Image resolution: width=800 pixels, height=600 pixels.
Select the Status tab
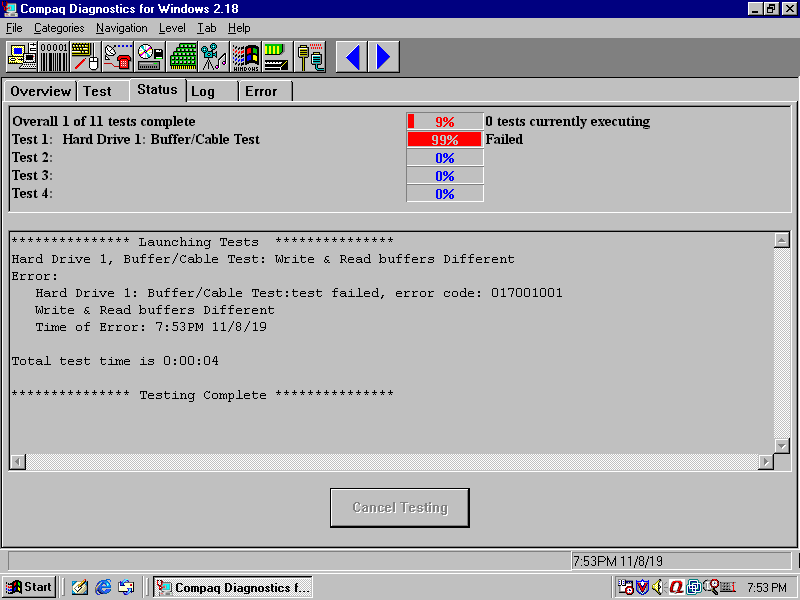[x=157, y=90]
